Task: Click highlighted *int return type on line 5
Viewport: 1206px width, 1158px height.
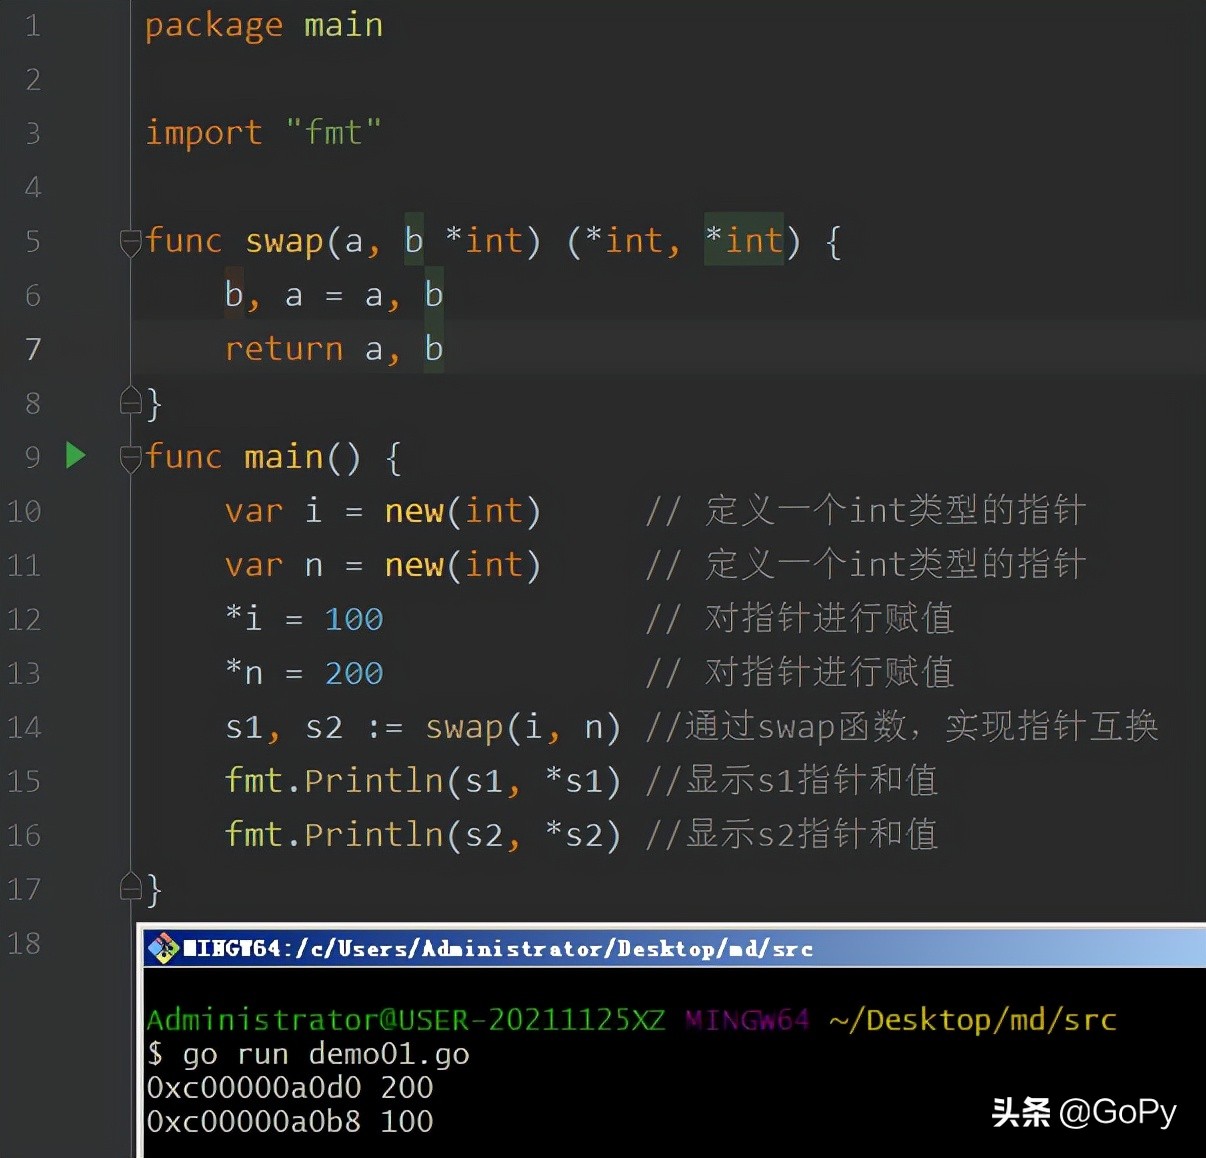Action: 744,240
